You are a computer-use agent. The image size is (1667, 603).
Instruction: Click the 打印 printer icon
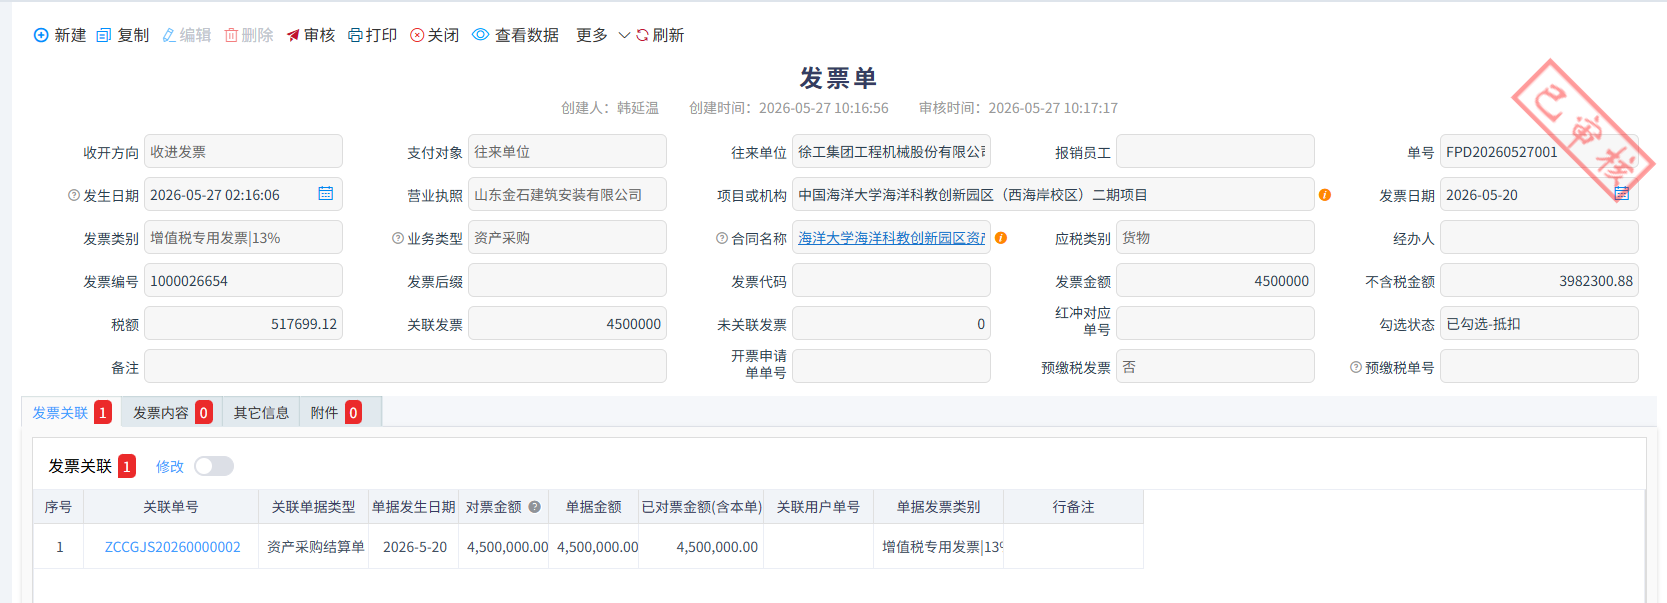tap(355, 35)
